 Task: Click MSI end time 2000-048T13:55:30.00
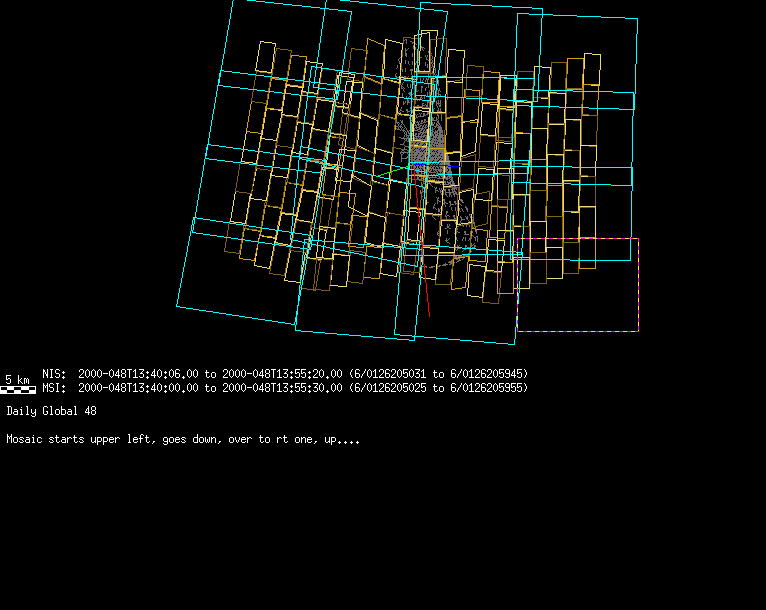282,388
